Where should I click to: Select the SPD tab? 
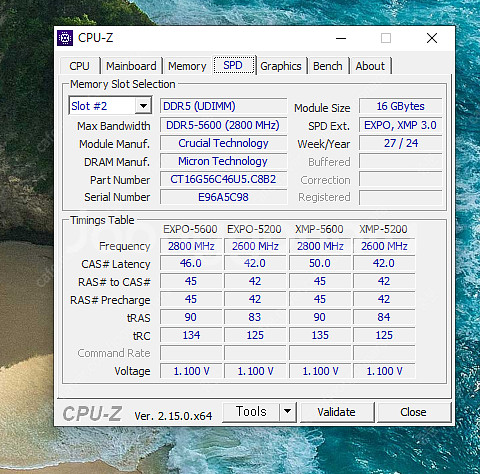pyautogui.click(x=233, y=65)
